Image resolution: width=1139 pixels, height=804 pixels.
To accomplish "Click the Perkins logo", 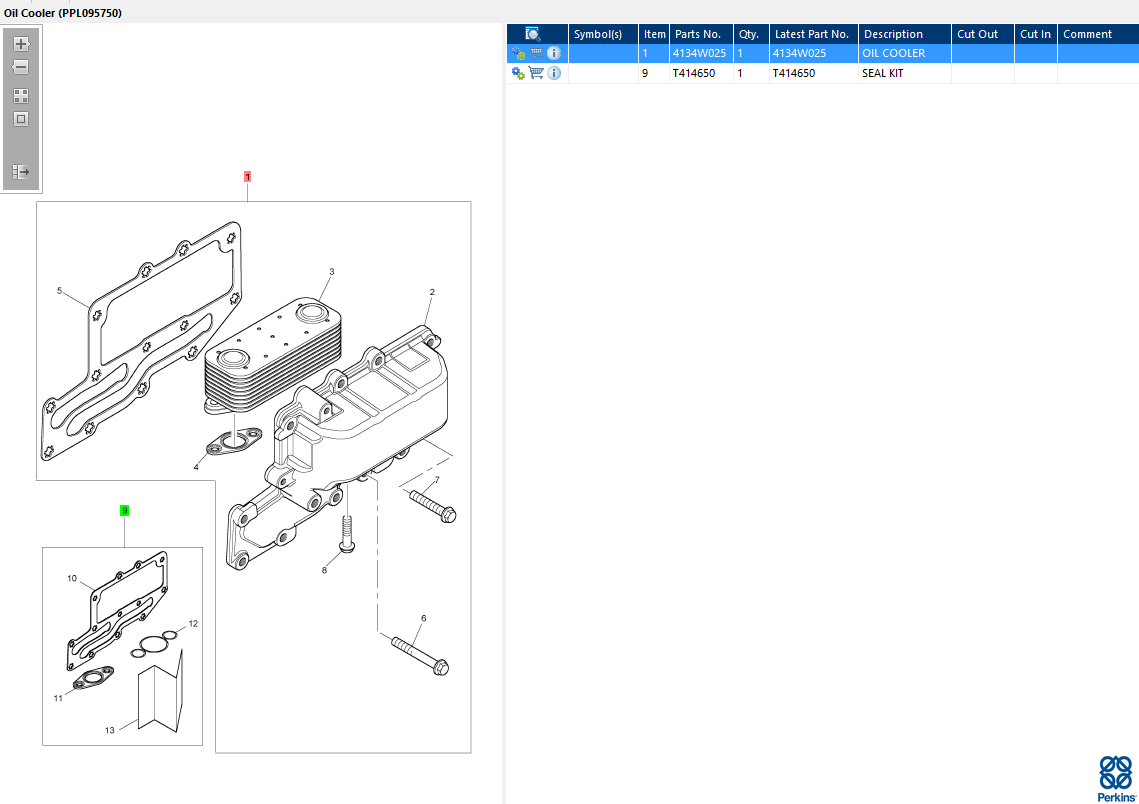I will (1116, 778).
